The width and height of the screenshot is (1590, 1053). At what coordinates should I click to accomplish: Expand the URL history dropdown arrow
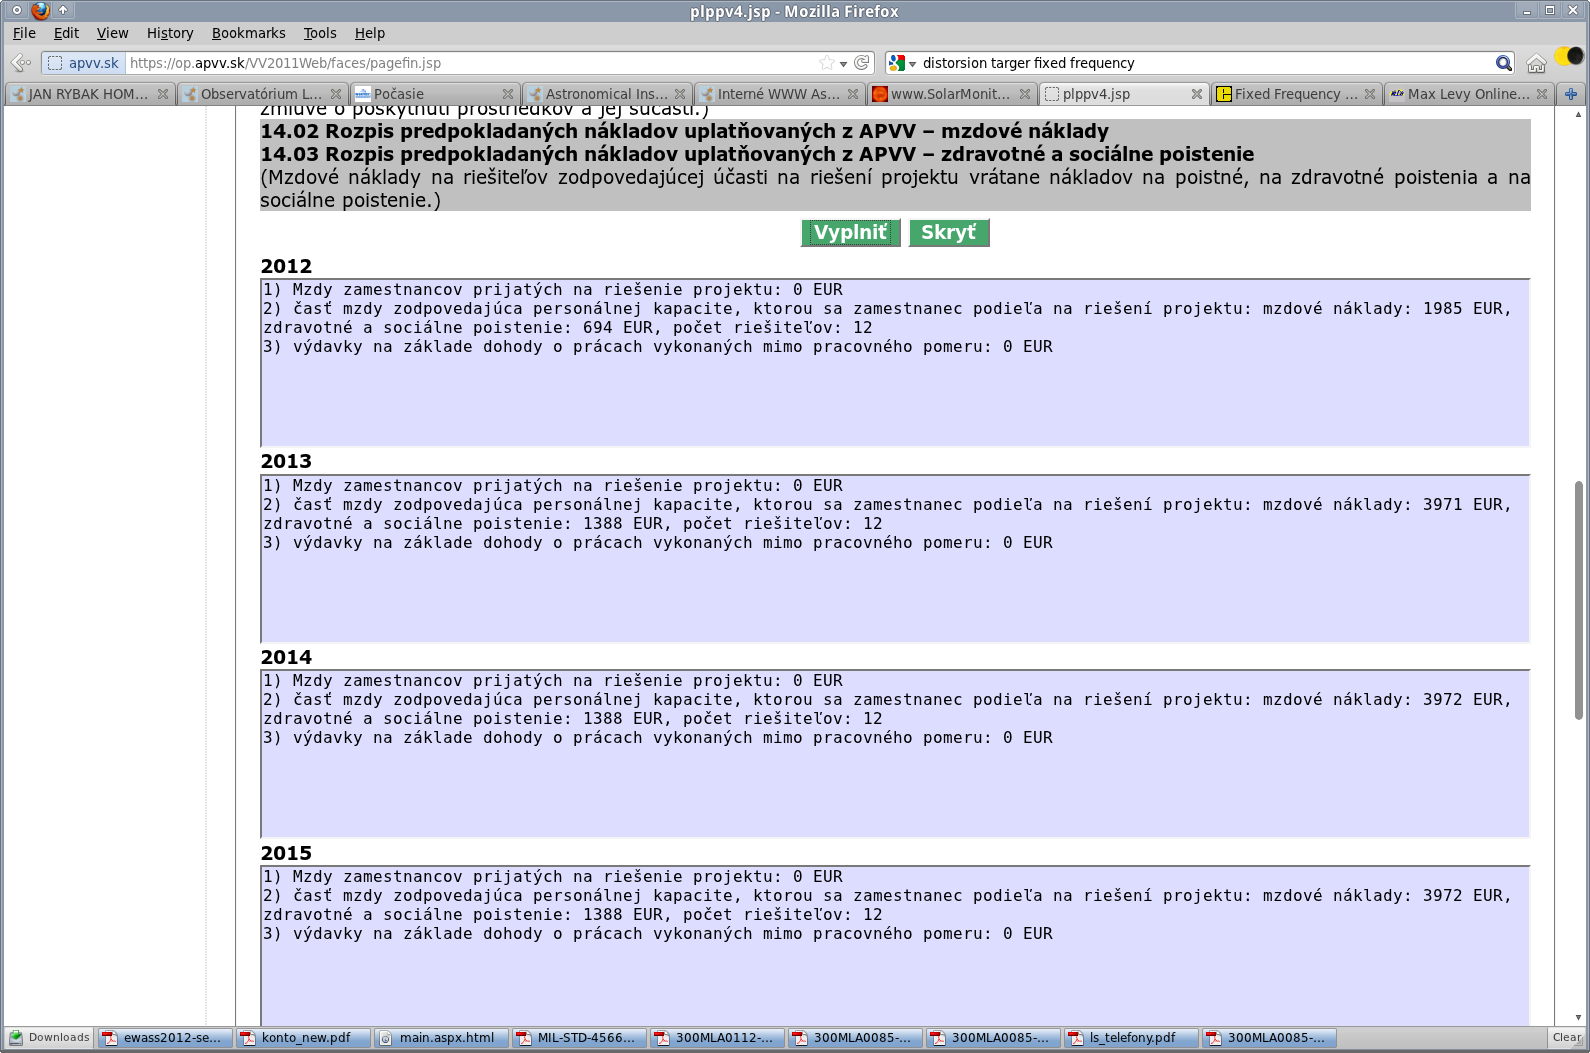[844, 63]
